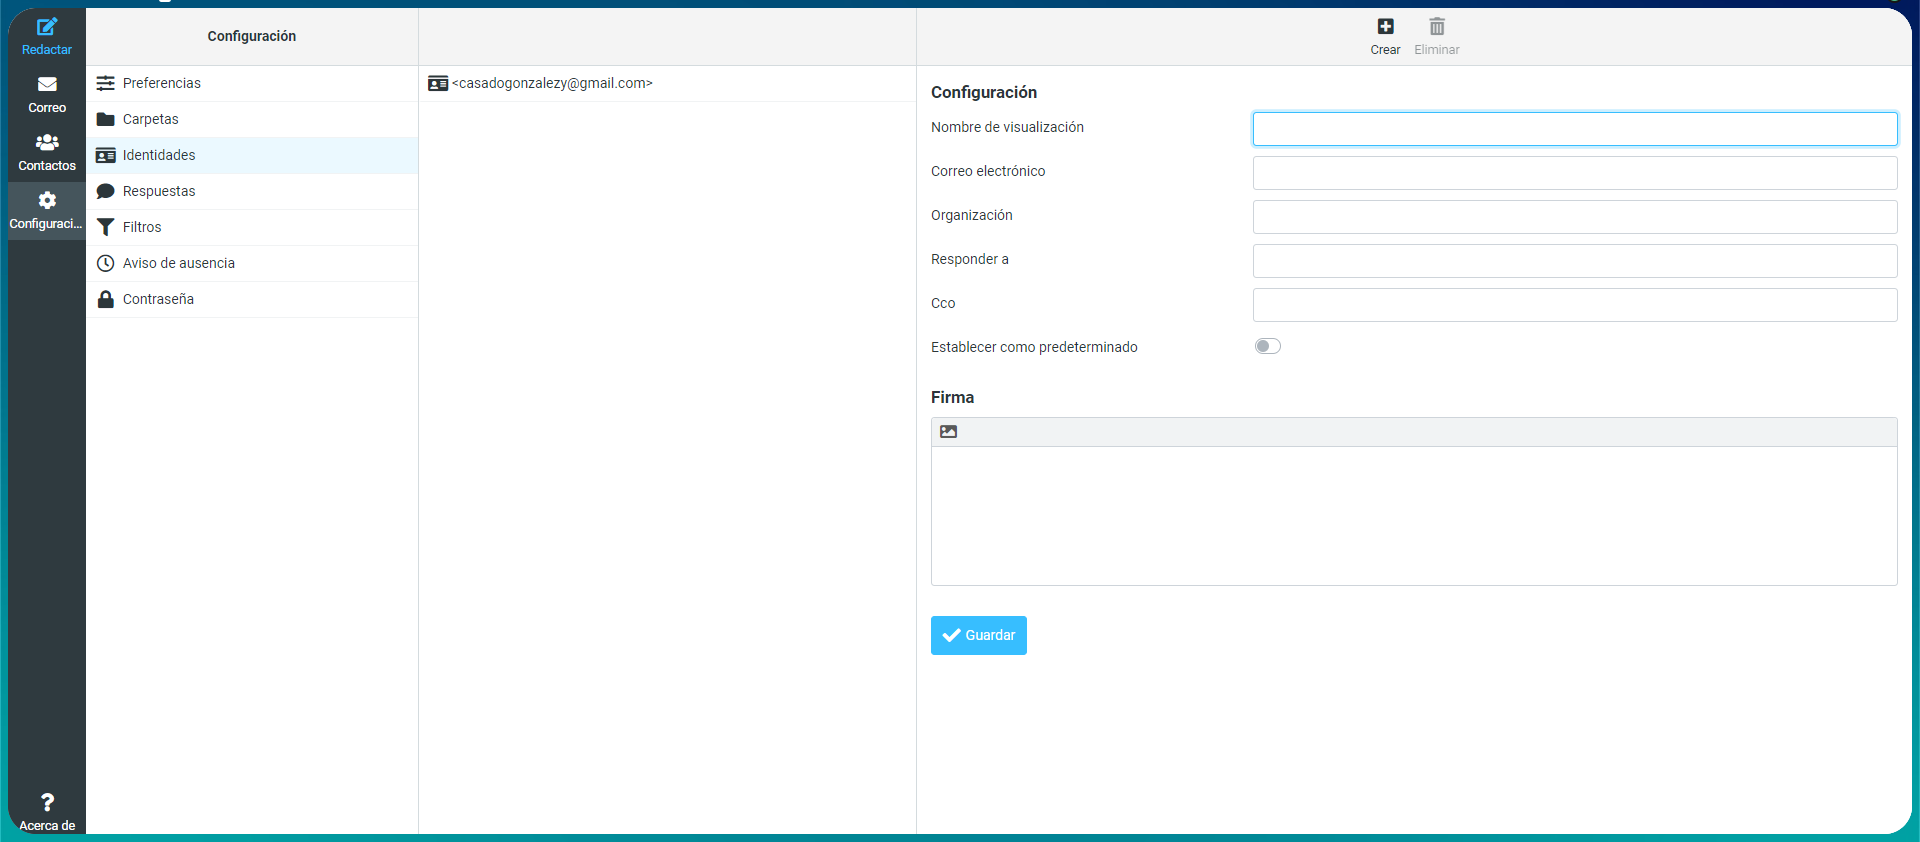Click the Eliminar trash icon
Image resolution: width=1920 pixels, height=842 pixels.
[x=1437, y=27]
